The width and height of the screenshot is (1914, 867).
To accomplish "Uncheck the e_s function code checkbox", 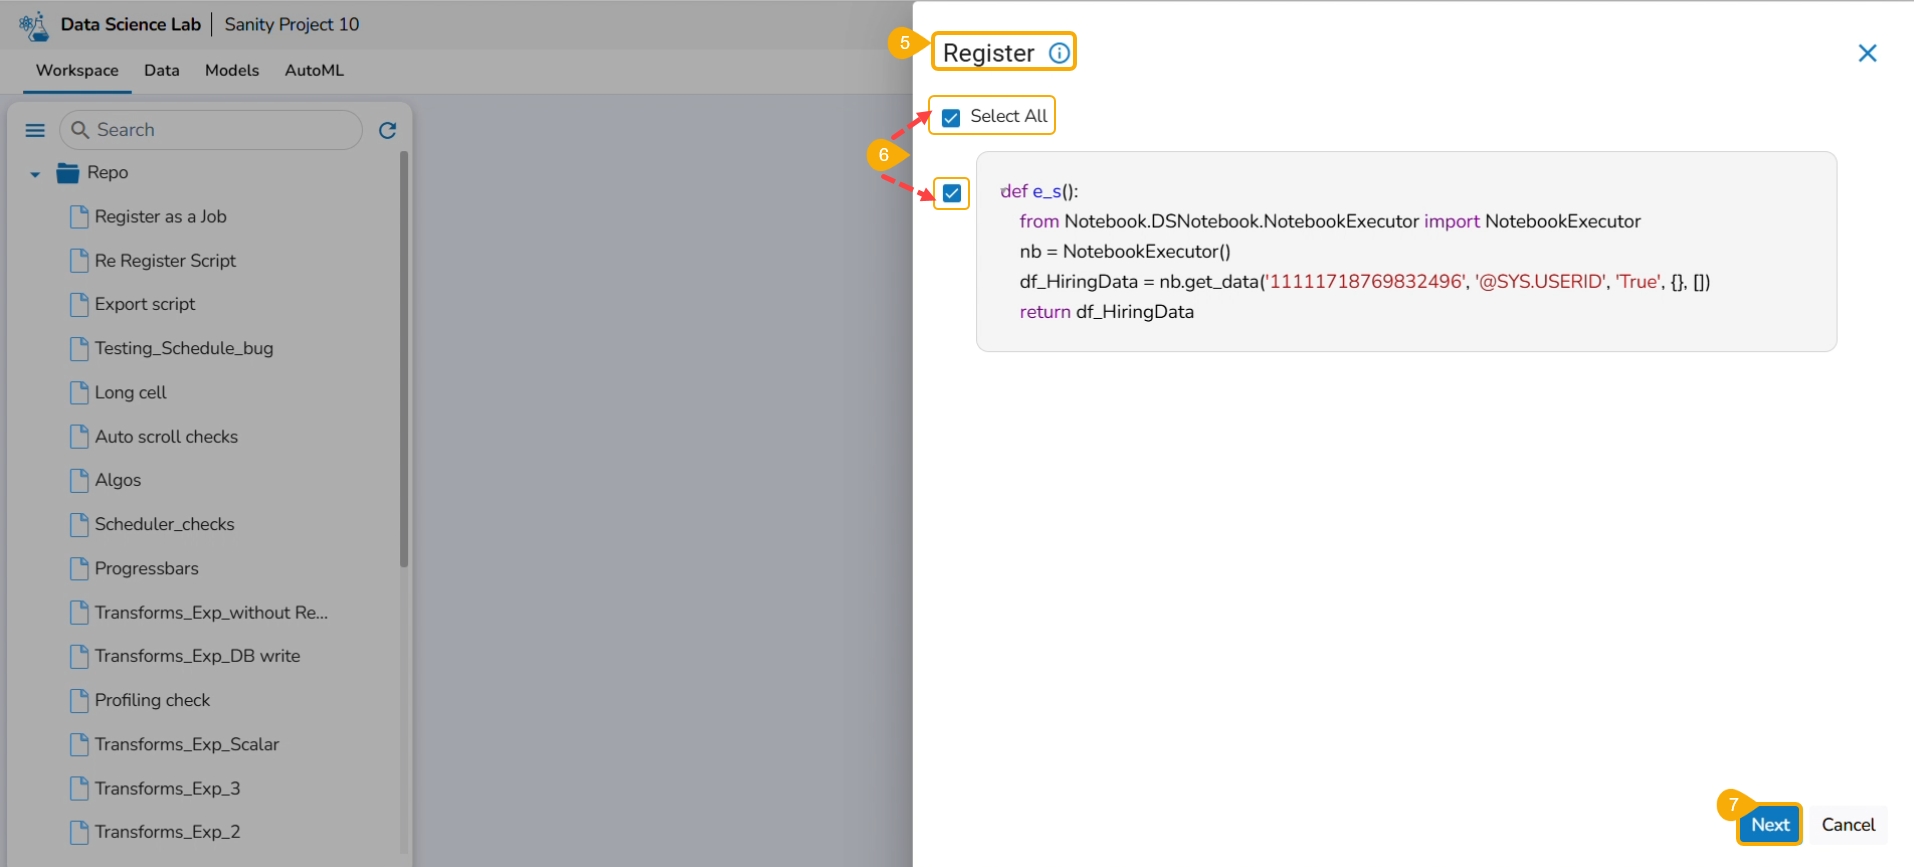I will coord(952,193).
